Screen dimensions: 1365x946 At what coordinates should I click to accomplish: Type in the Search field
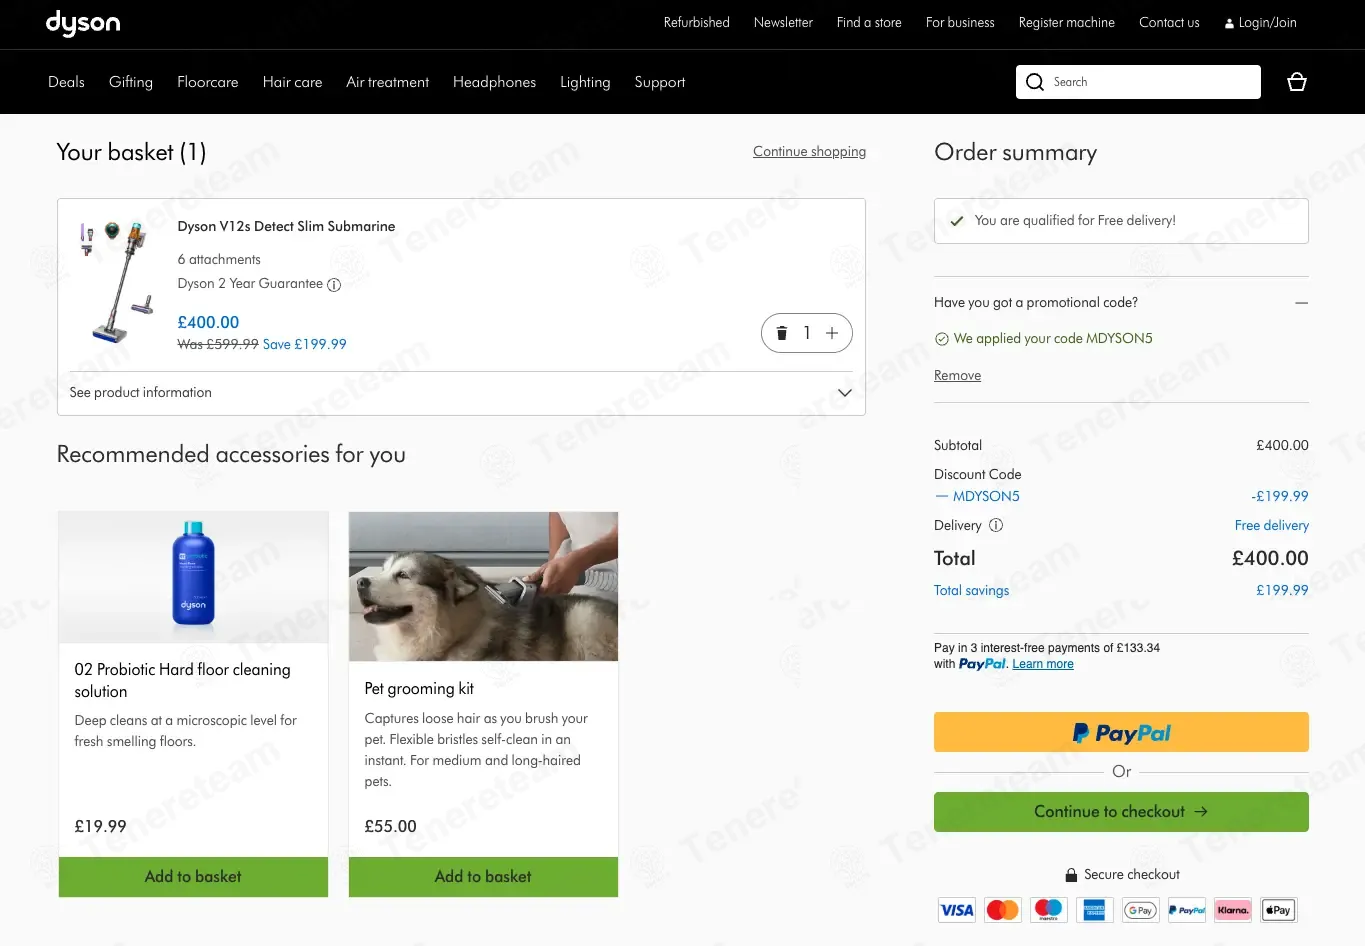(x=1150, y=82)
